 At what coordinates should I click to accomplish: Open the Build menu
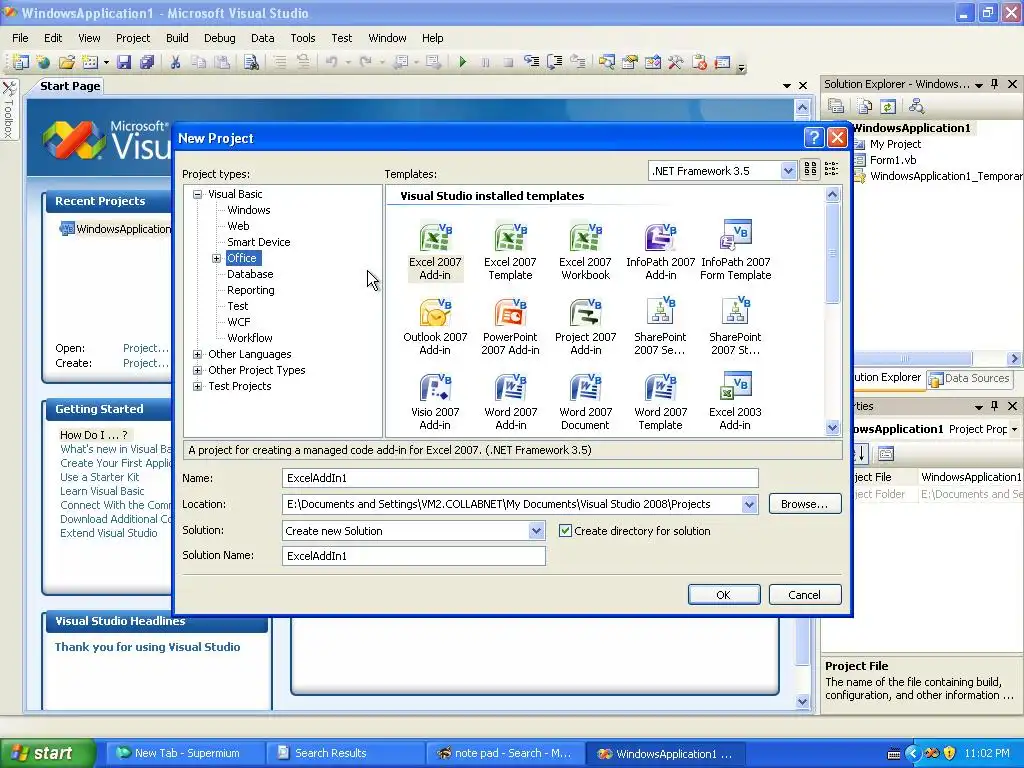point(177,38)
